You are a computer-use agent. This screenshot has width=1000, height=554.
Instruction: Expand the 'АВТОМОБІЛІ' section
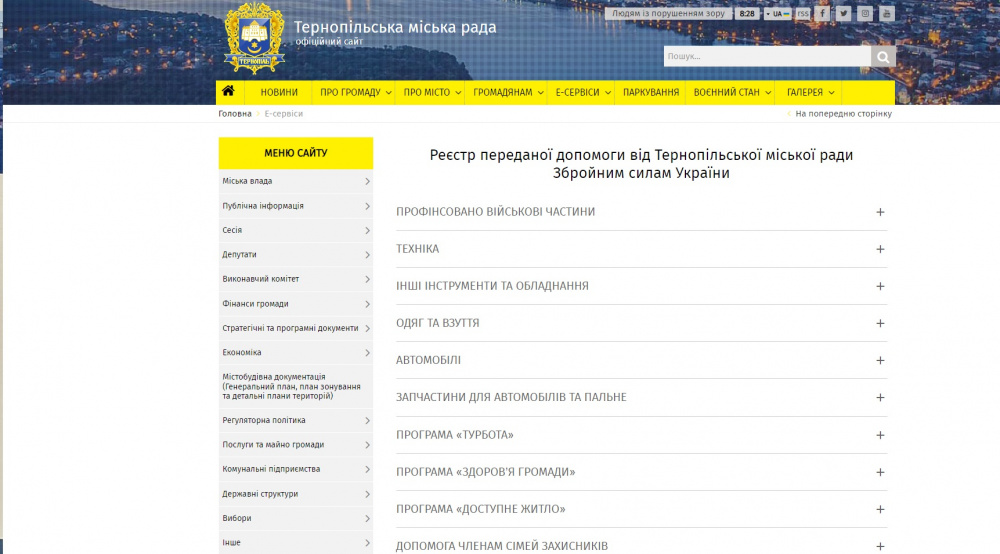[x=641, y=360]
